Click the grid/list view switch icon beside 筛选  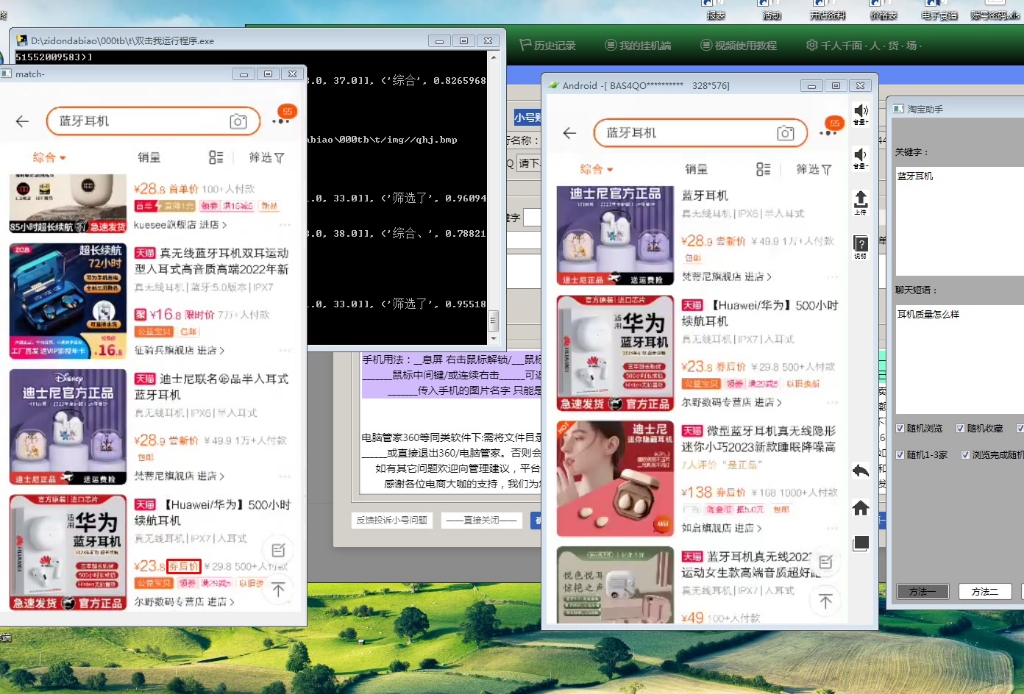(763, 167)
